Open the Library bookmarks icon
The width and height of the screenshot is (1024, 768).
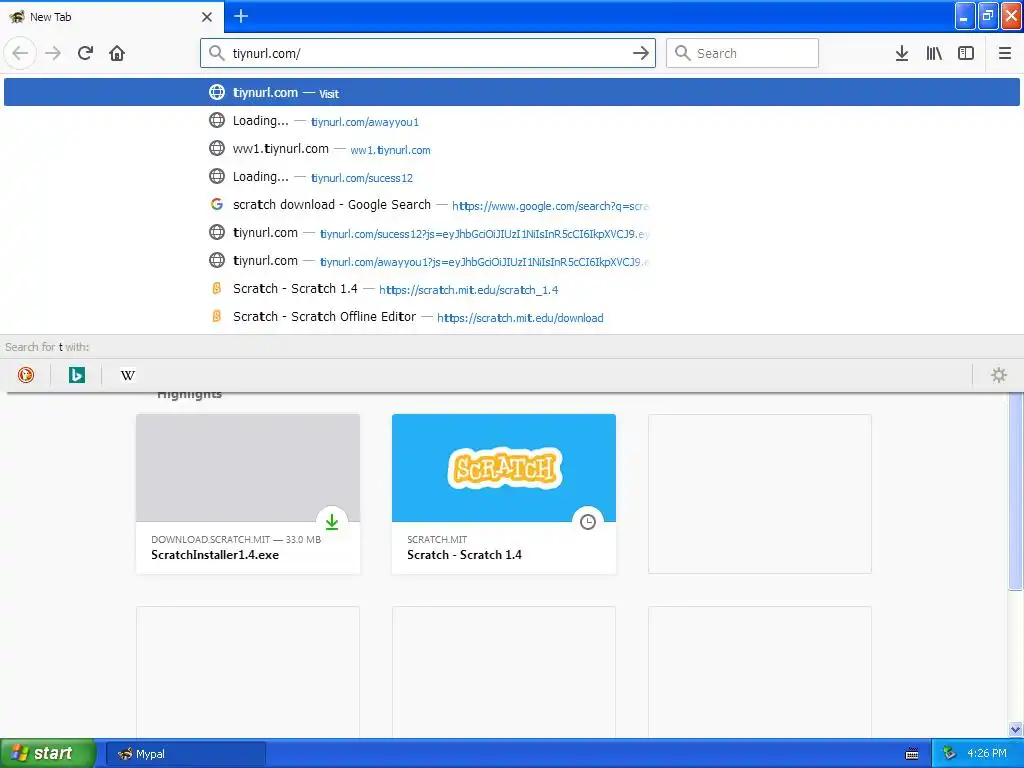tap(934, 53)
